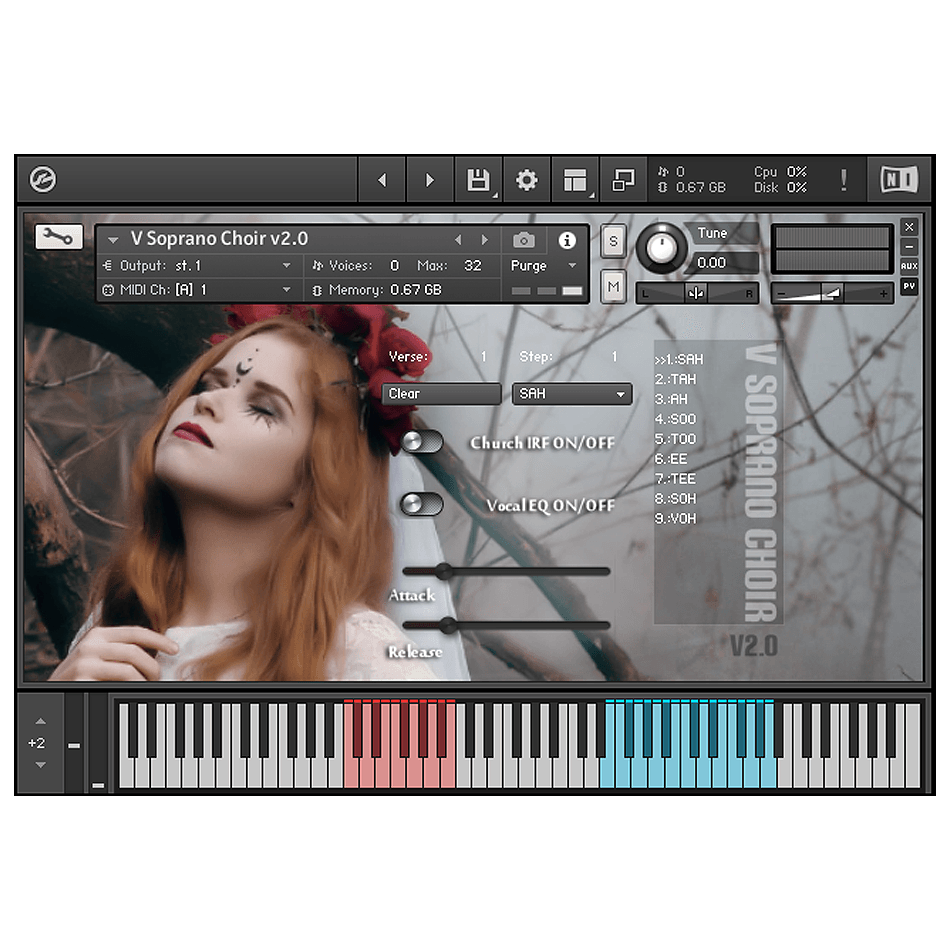The image size is (950, 950).
Task: Shift keyboard octave down arrow
Action: click(x=41, y=765)
